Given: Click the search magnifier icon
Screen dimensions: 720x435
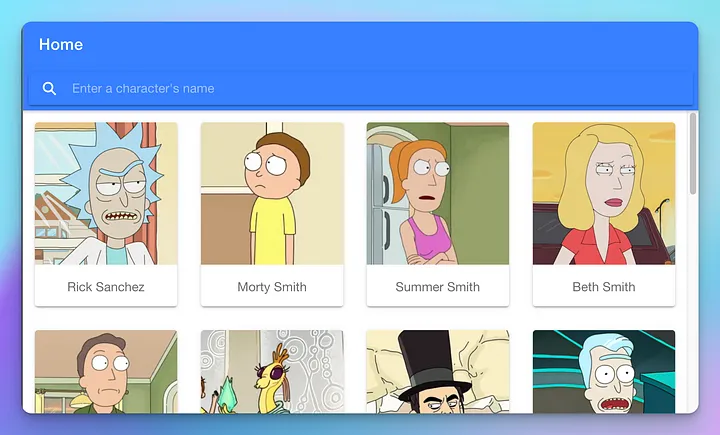Looking at the screenshot, I should pos(49,88).
